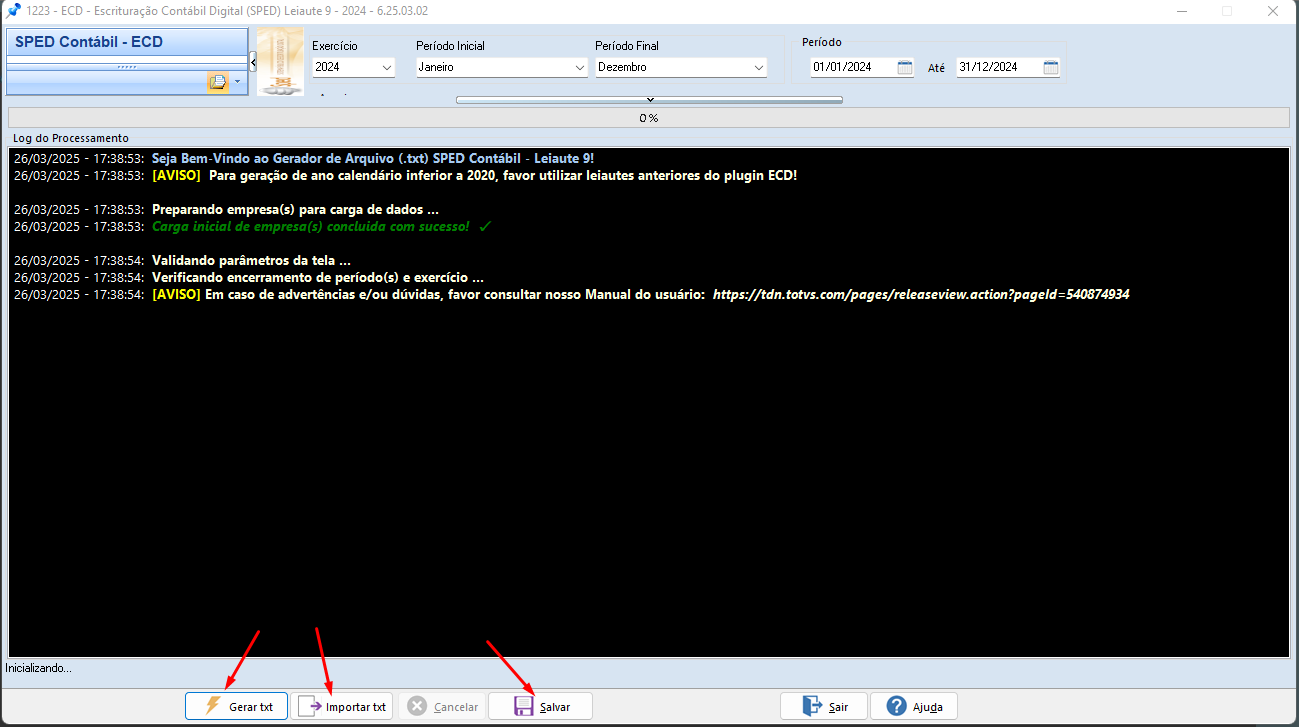Click the 0% progress bar
This screenshot has width=1299, height=727.
coord(649,117)
